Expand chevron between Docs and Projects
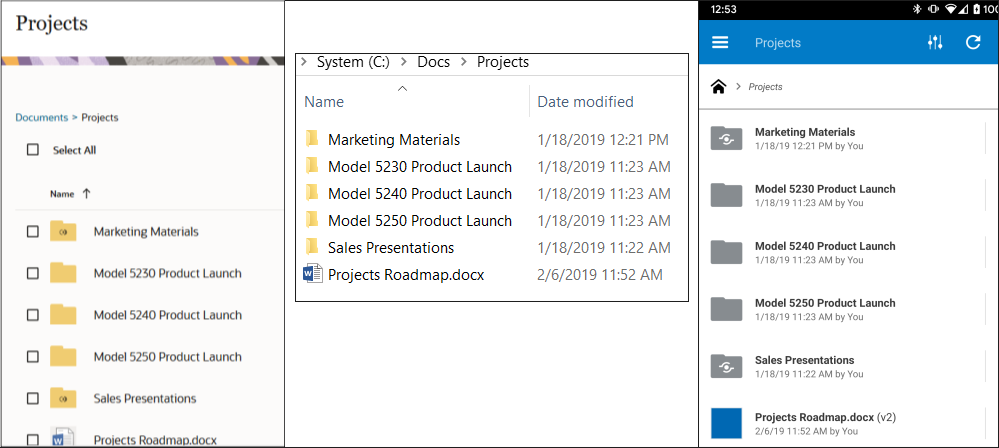Image resolution: width=999 pixels, height=448 pixels. click(x=463, y=62)
